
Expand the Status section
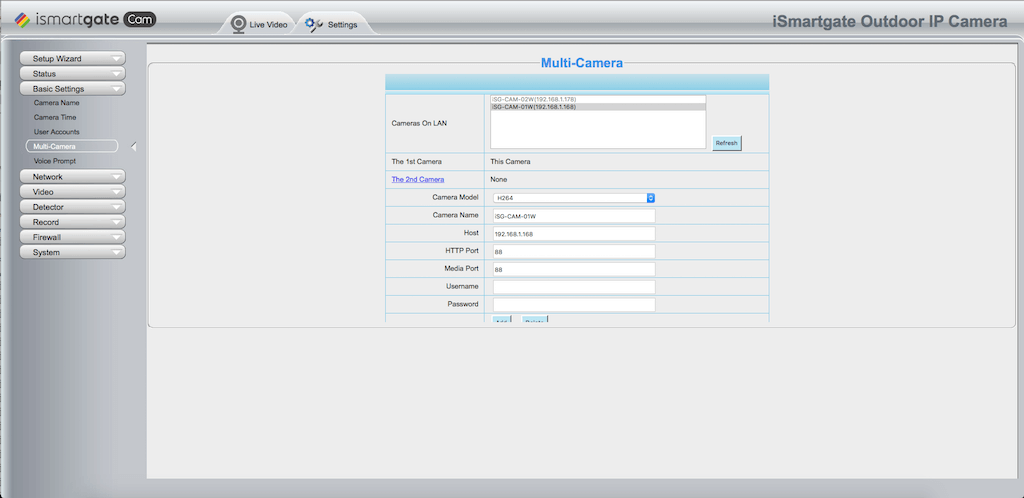[x=72, y=74]
